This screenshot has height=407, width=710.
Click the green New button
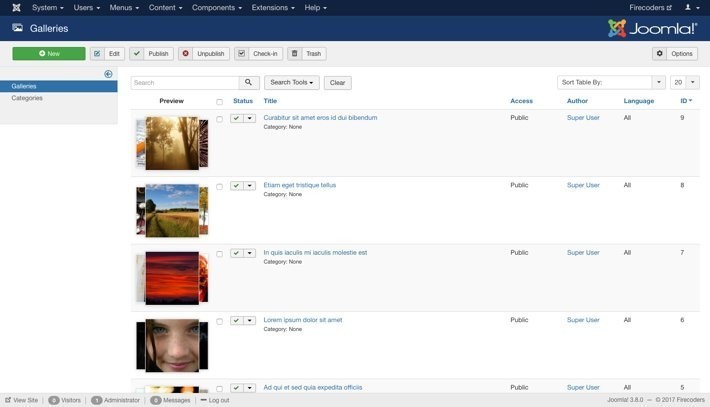49,53
